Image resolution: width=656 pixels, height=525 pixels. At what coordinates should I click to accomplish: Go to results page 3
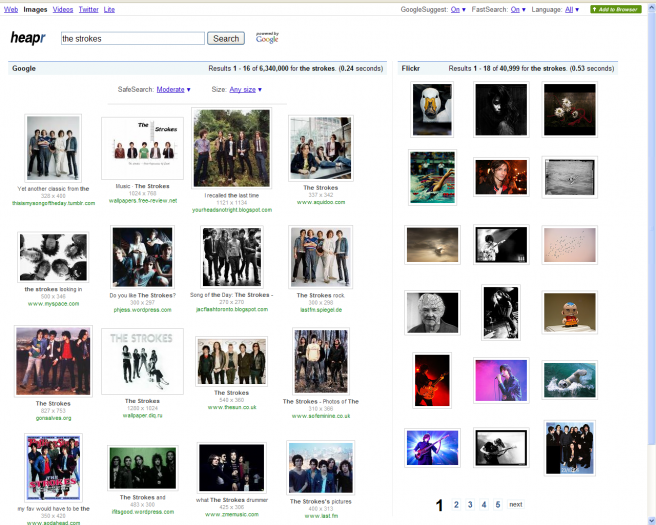tap(470, 505)
